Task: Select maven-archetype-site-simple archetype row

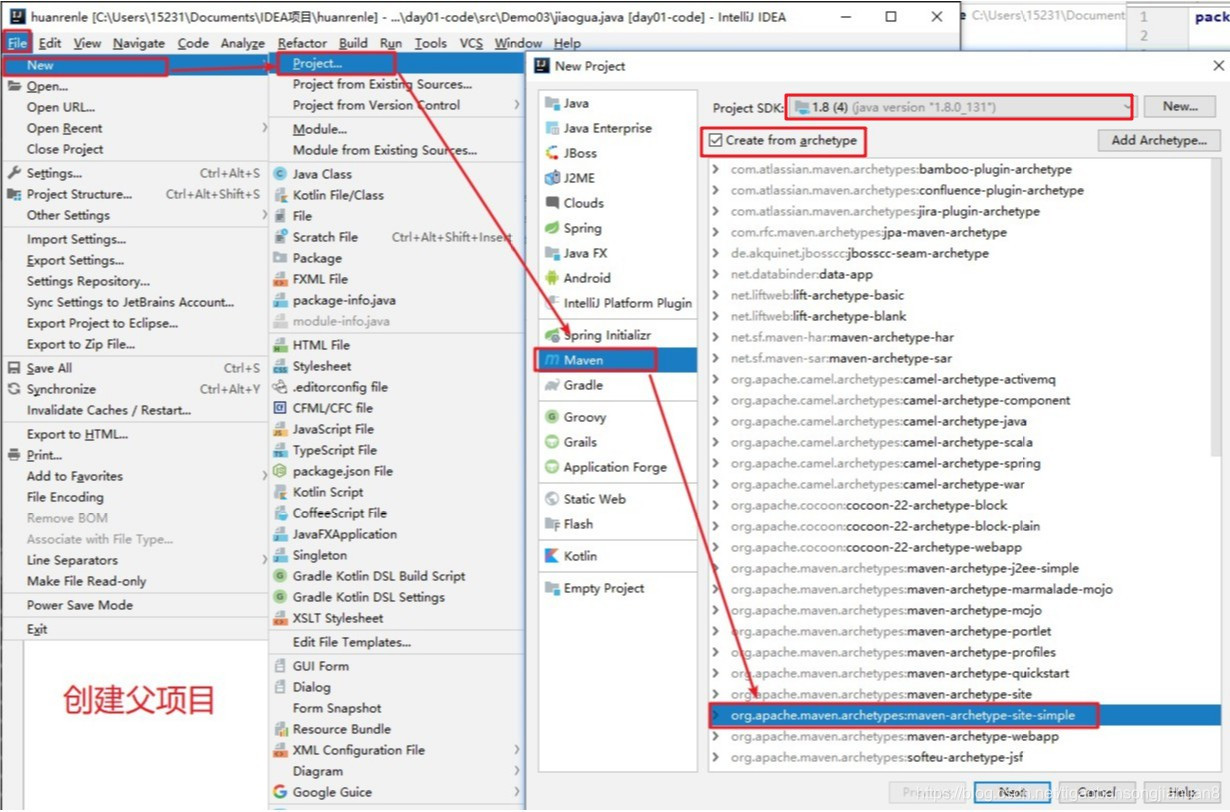Action: (x=965, y=715)
